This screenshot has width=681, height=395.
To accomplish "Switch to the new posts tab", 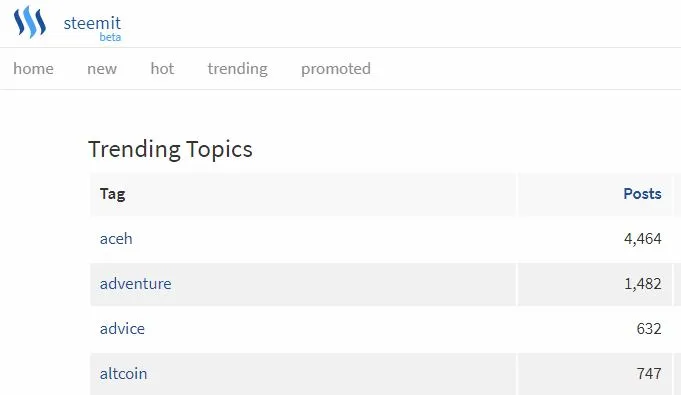I will pos(102,69).
